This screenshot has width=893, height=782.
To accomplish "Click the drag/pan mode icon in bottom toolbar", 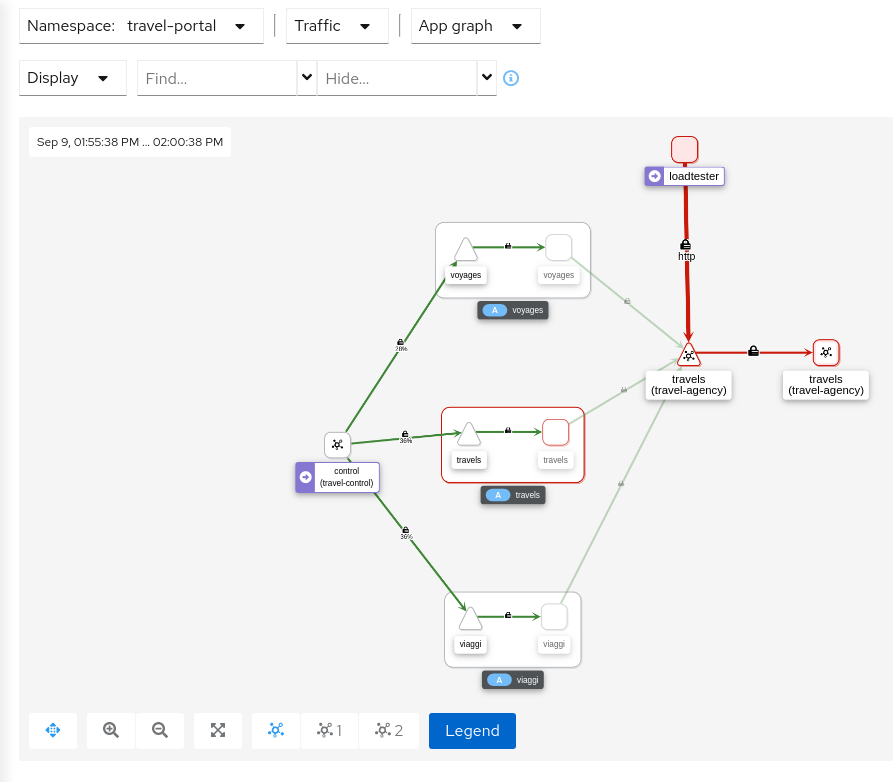I will click(54, 731).
